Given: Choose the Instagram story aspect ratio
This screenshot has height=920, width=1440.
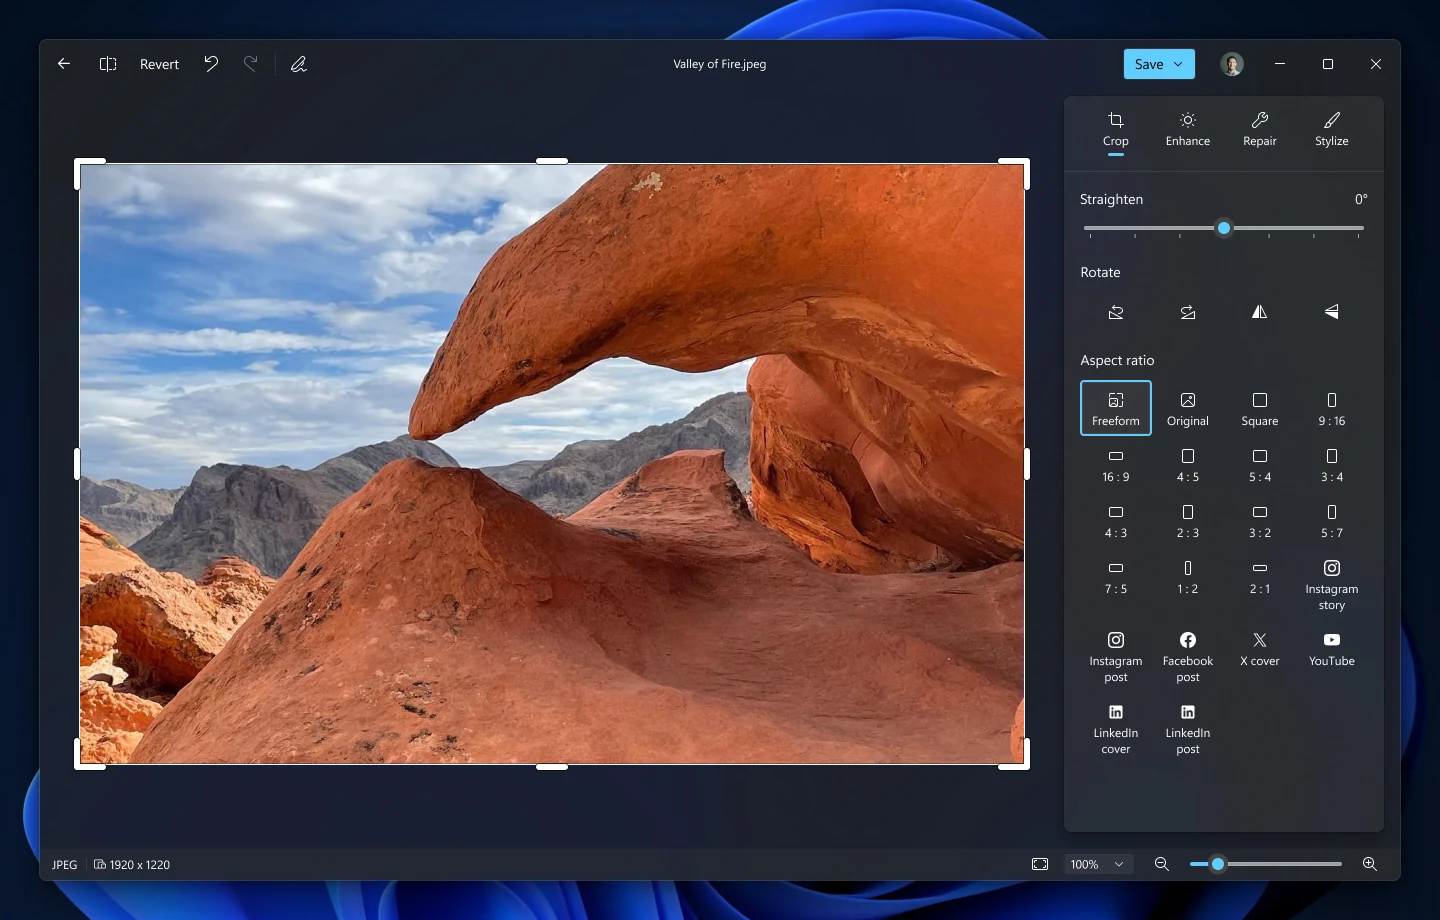Looking at the screenshot, I should pyautogui.click(x=1332, y=584).
